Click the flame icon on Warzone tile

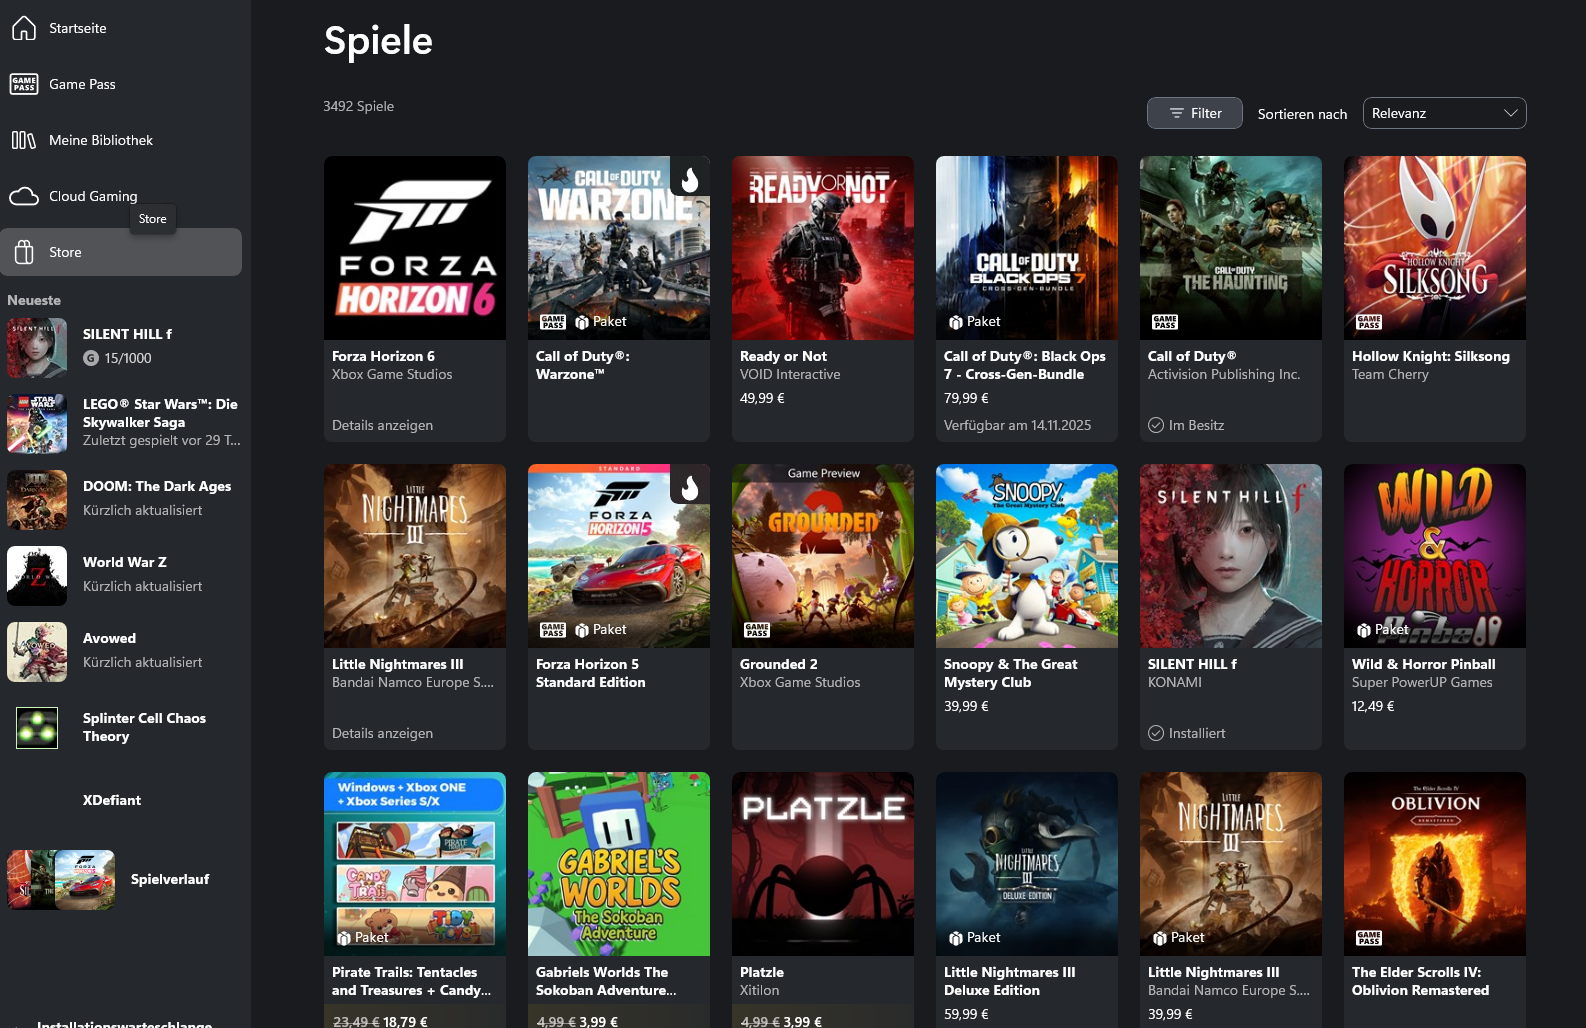[x=689, y=179]
